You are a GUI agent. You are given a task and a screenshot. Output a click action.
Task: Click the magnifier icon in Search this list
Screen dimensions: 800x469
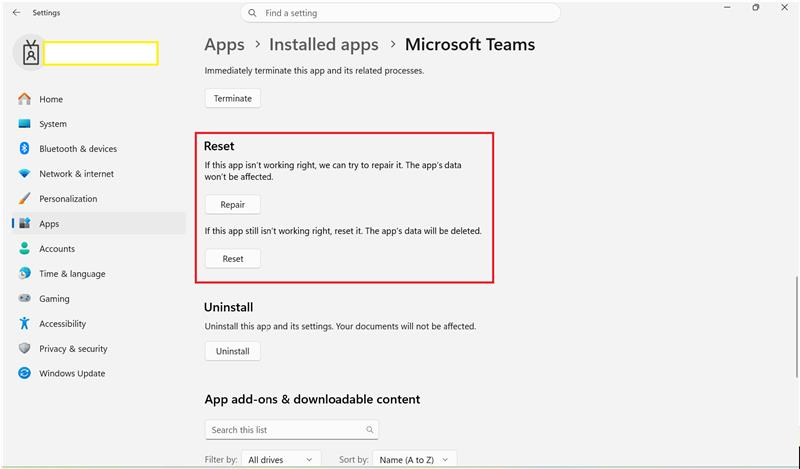369,430
